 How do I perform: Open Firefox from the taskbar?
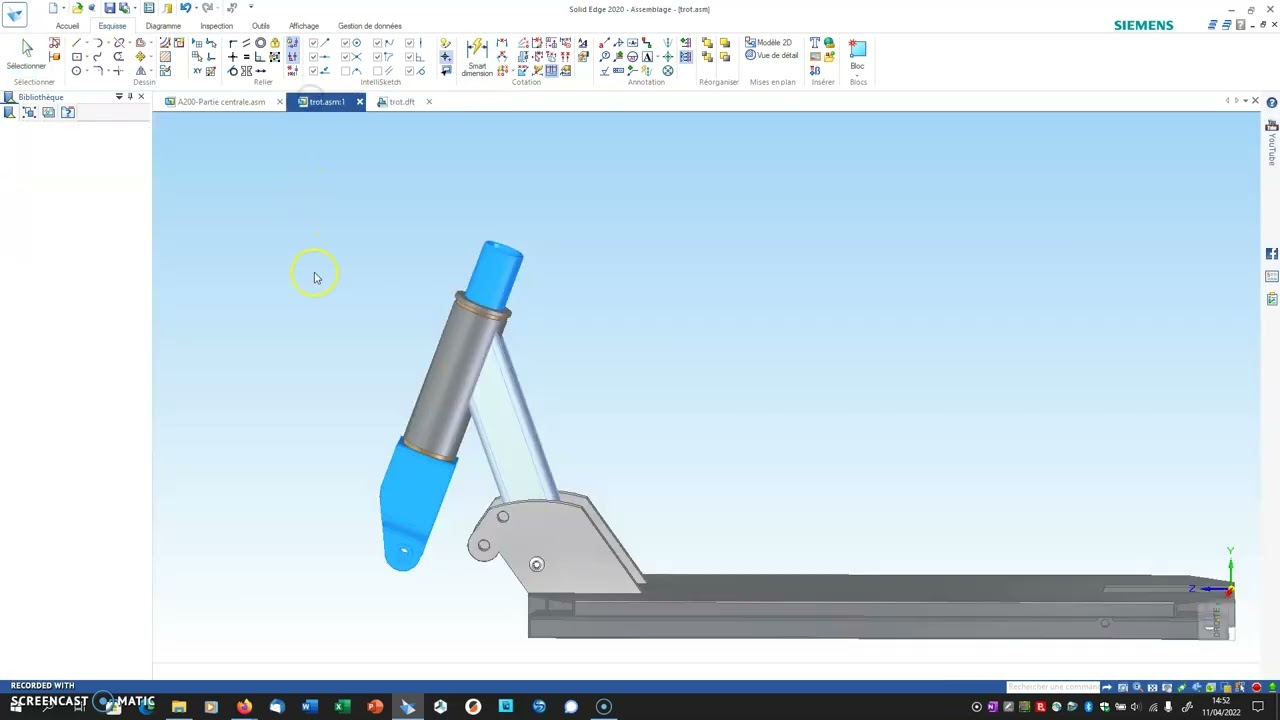244,707
